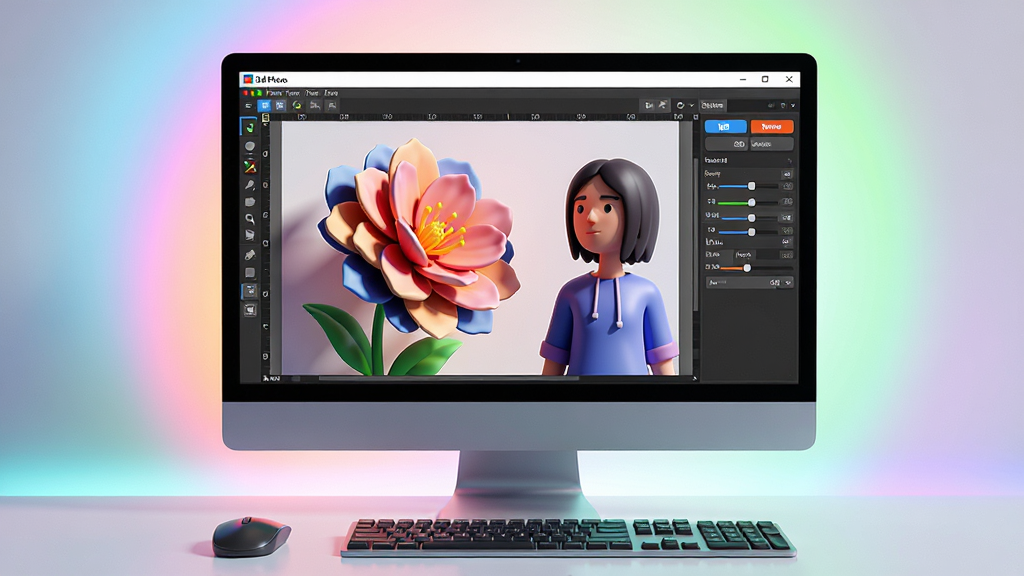Open the third menu in the menu bar
The image size is (1024, 576).
click(312, 93)
